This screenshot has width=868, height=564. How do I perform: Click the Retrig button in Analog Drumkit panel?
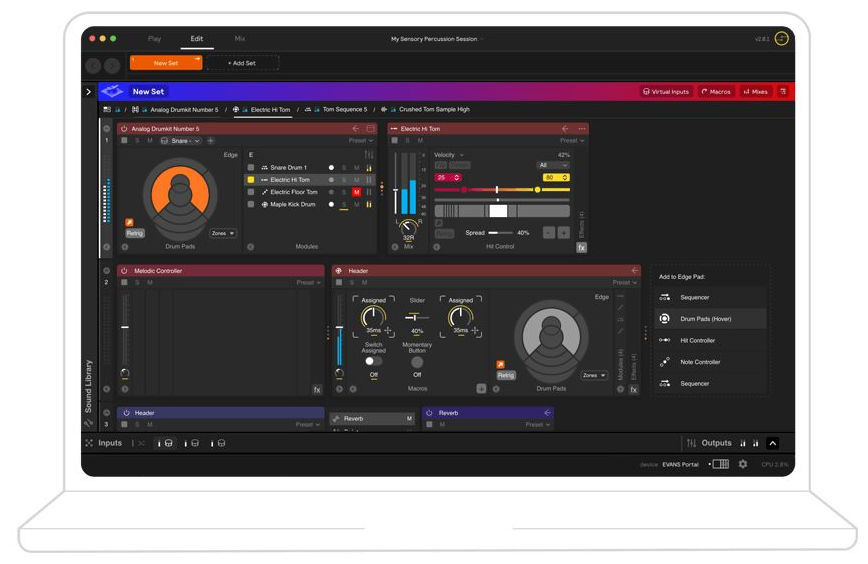click(135, 233)
